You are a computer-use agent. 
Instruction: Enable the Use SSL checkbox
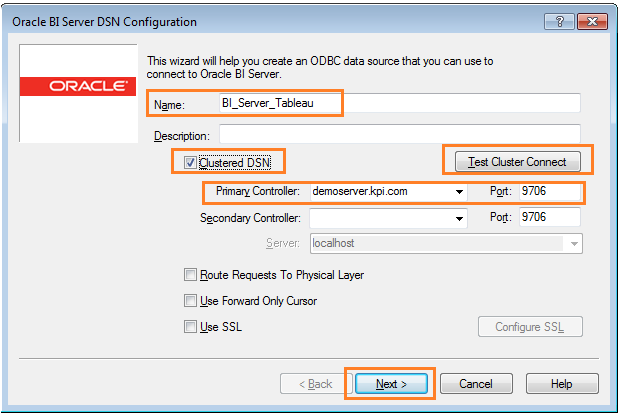coord(191,326)
